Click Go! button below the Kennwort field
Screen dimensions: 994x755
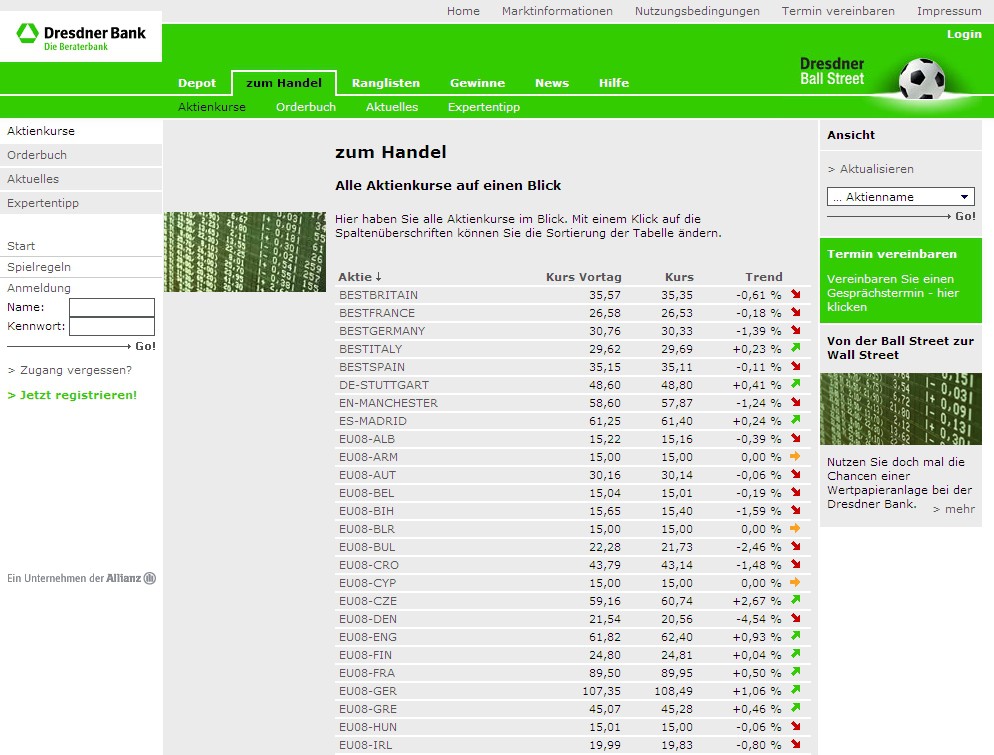145,346
